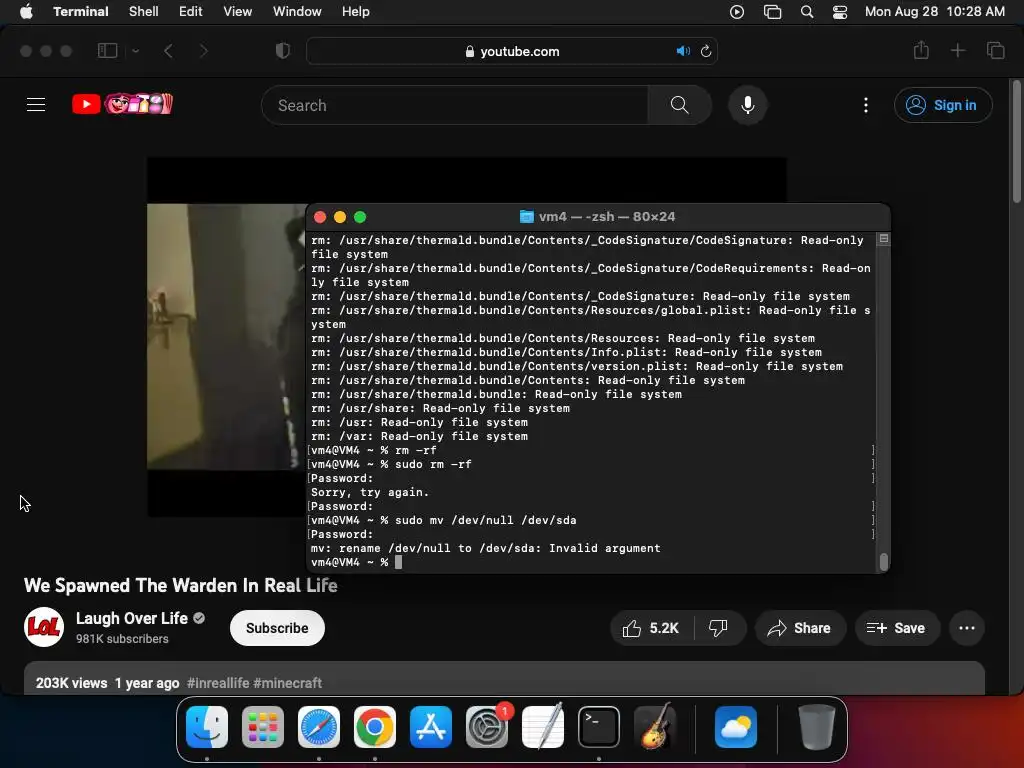Click the Safari page vertical scrollbar
Image resolution: width=1024 pixels, height=768 pixels.
tap(1016, 141)
